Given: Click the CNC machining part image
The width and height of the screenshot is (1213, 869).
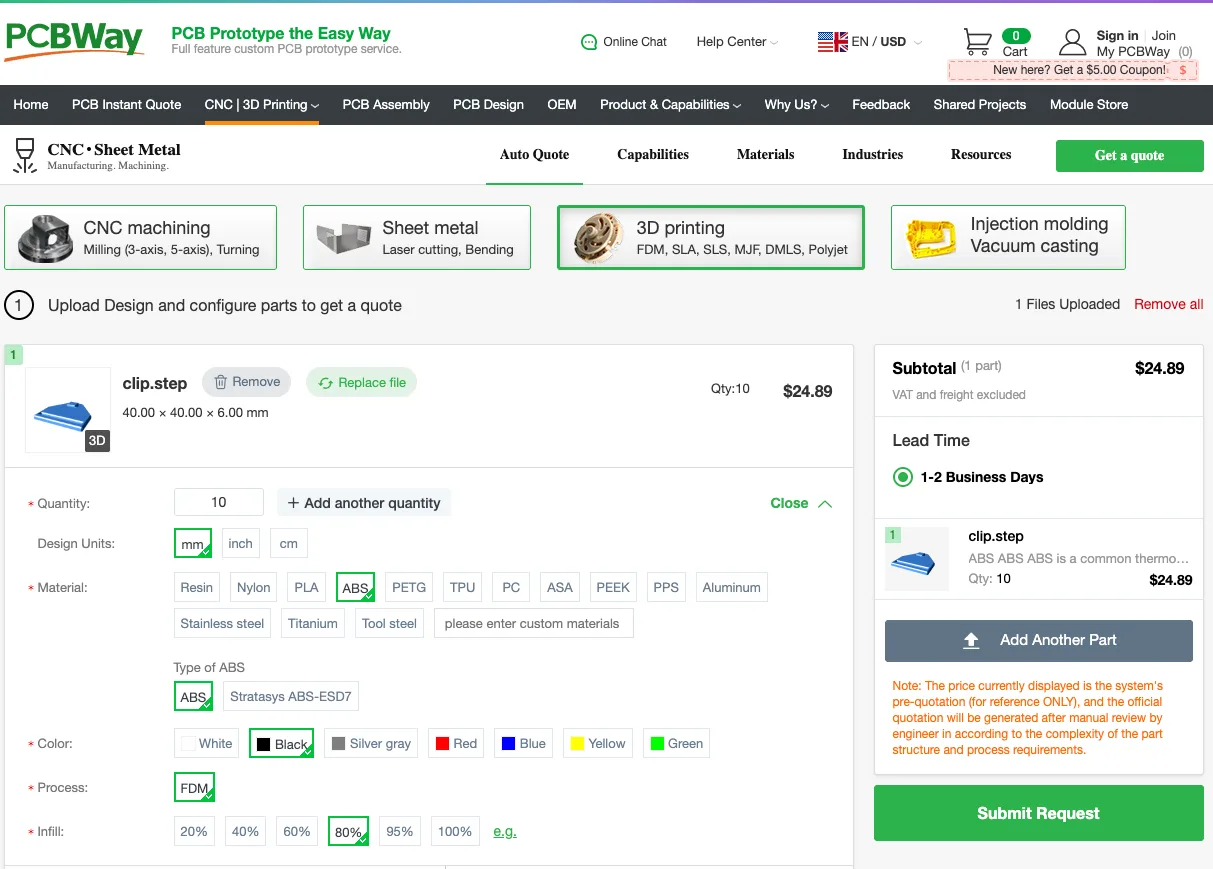Looking at the screenshot, I should (x=47, y=238).
